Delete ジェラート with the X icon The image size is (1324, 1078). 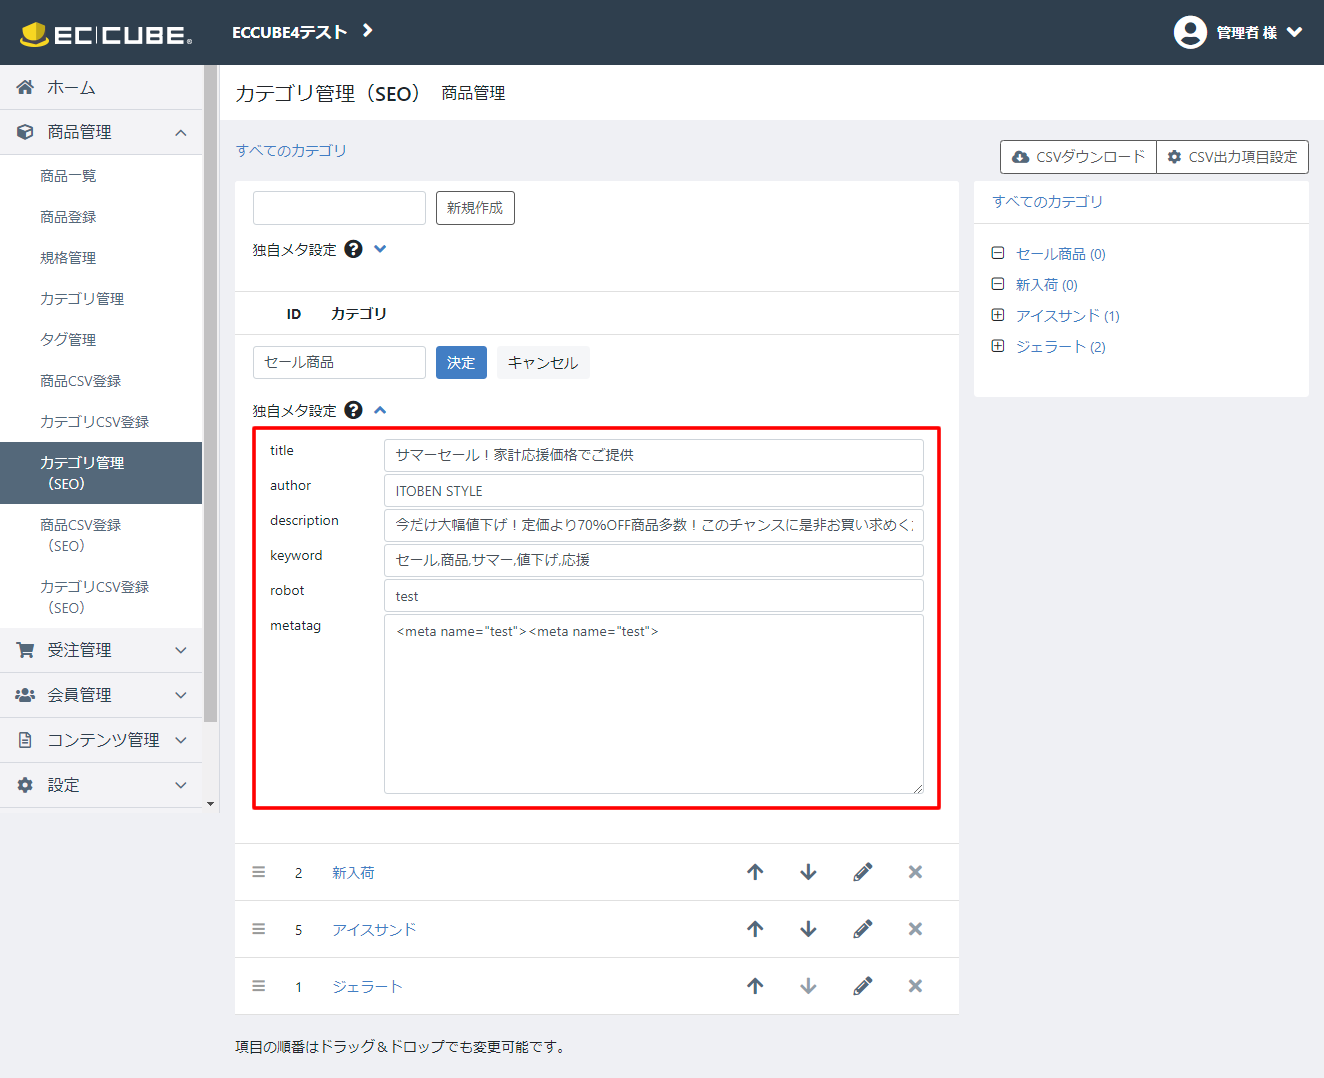[915, 986]
